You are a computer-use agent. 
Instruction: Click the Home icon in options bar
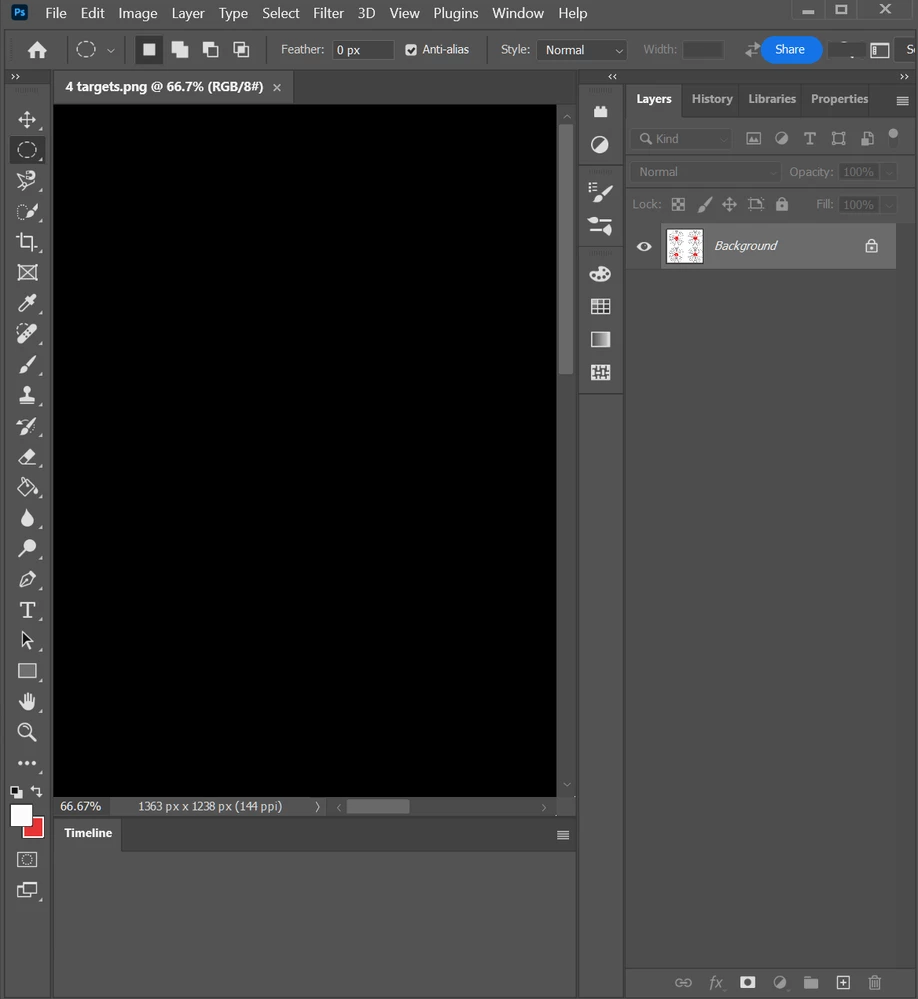tap(37, 50)
